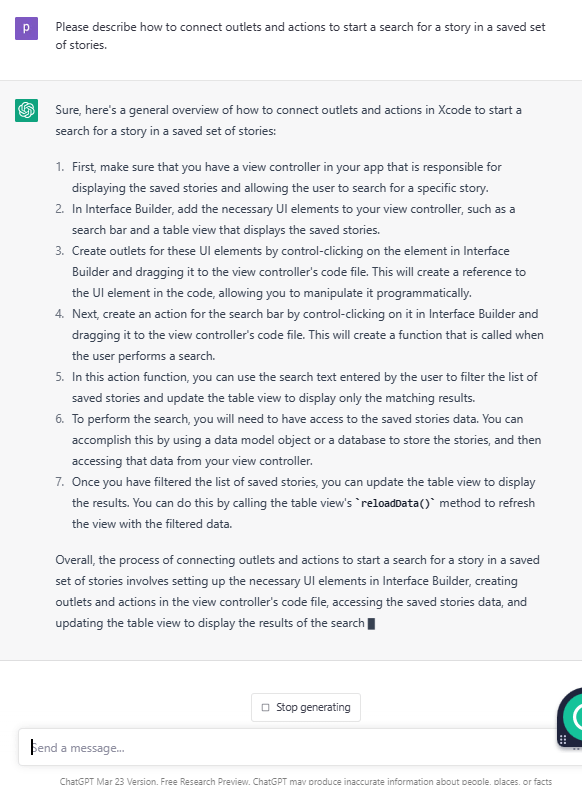This screenshot has width=582, height=785.
Task: Click the square stop icon
Action: pyautogui.click(x=266, y=707)
